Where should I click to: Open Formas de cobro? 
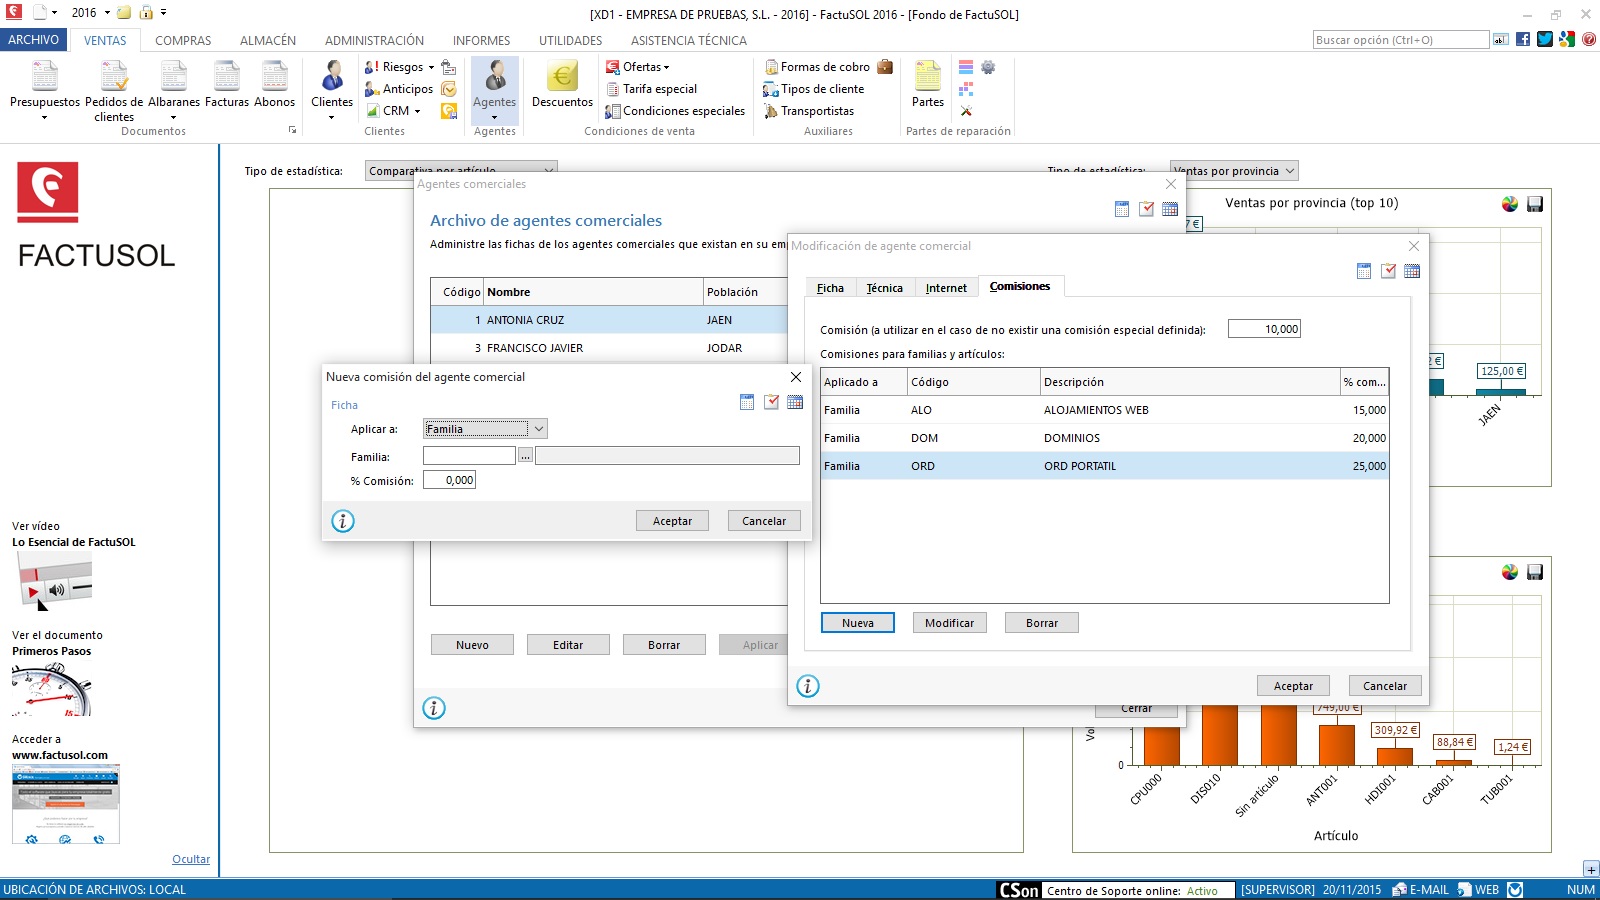pyautogui.click(x=817, y=67)
